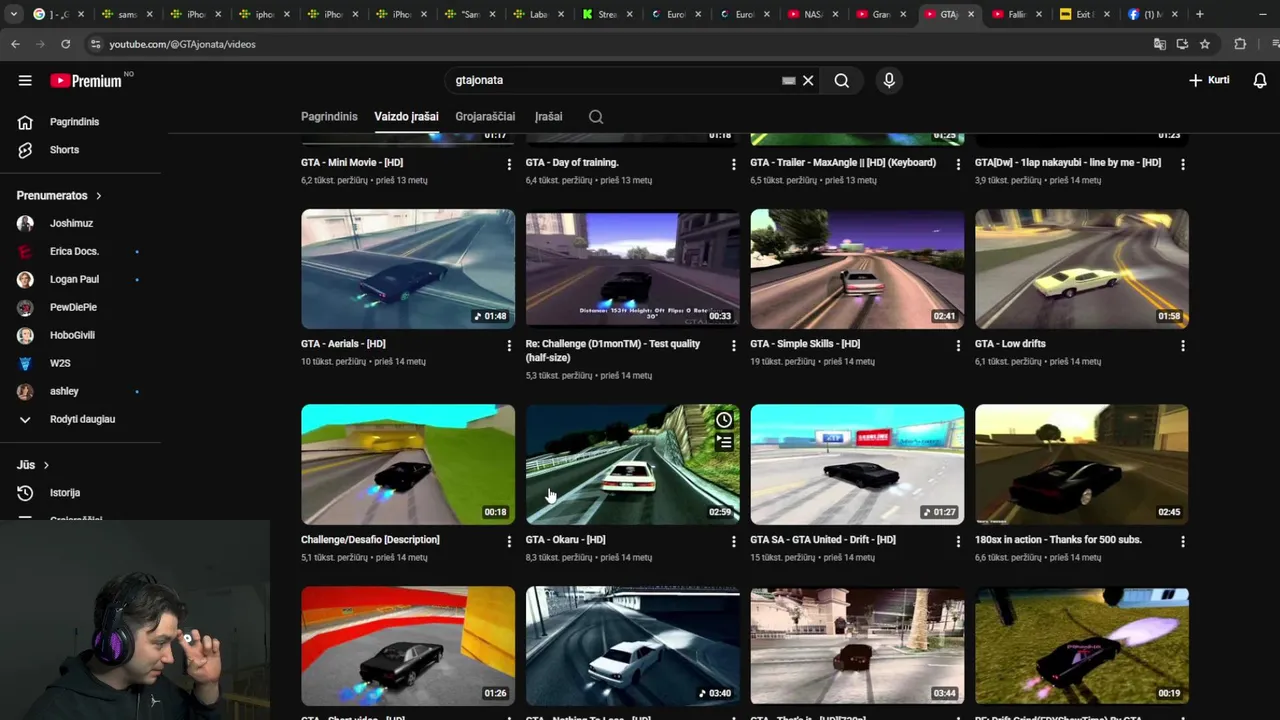The image size is (1280, 720).
Task: Open options menu for GTA - Day of training
Action: (x=733, y=164)
